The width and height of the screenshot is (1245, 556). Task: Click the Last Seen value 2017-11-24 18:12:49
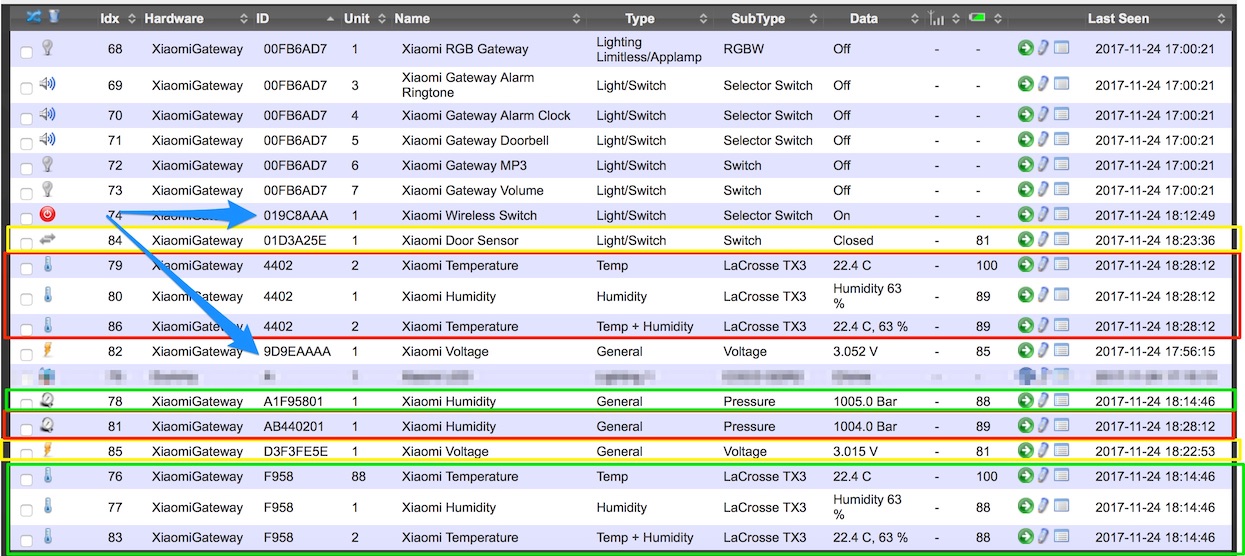coord(1155,215)
